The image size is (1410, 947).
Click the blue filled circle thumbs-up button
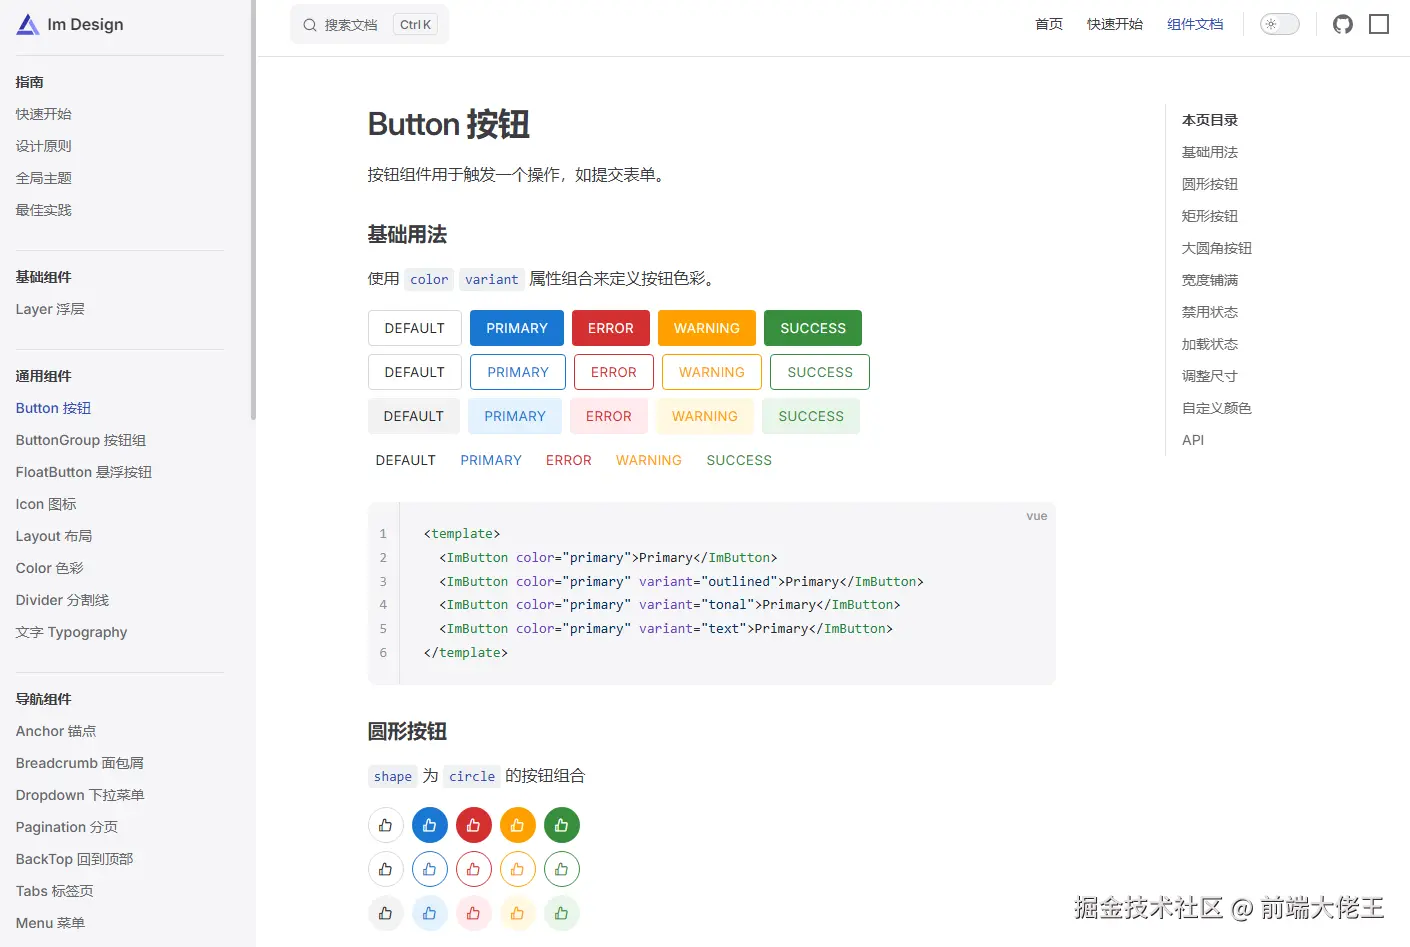(430, 825)
